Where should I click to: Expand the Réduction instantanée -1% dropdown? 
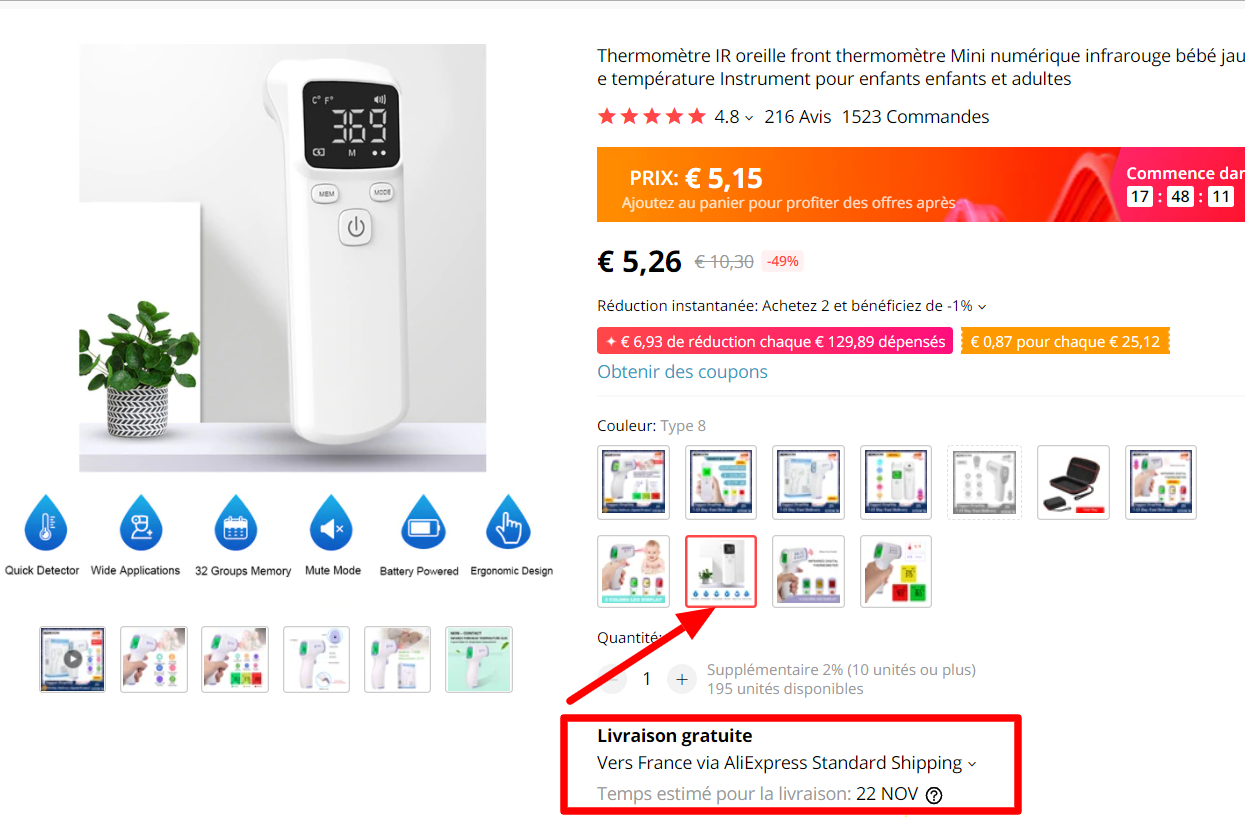982,307
